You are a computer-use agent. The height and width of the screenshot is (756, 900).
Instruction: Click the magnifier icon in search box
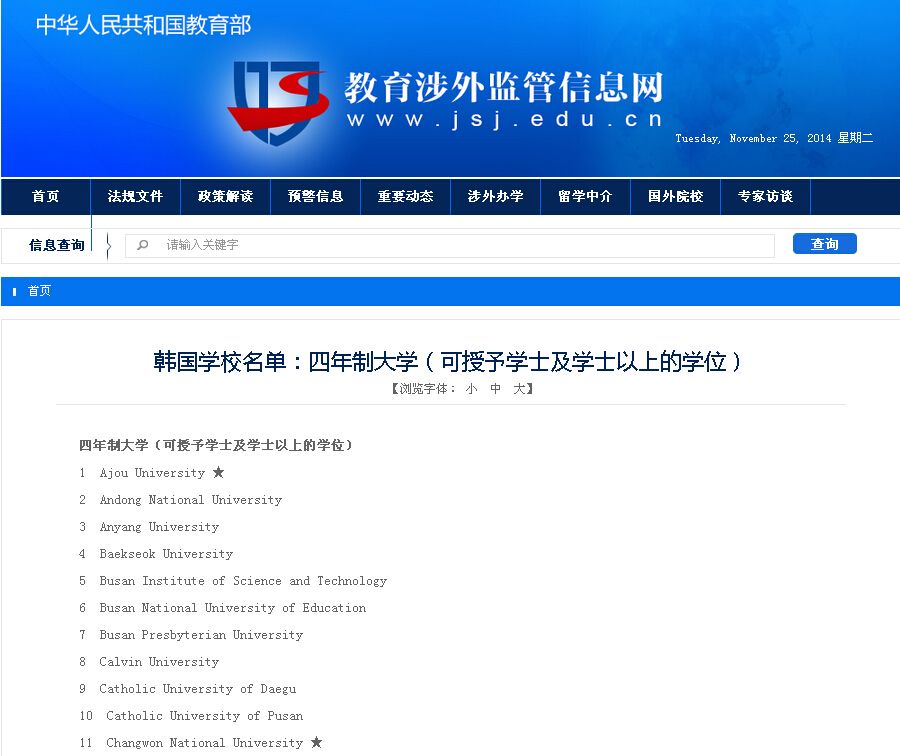coord(143,245)
